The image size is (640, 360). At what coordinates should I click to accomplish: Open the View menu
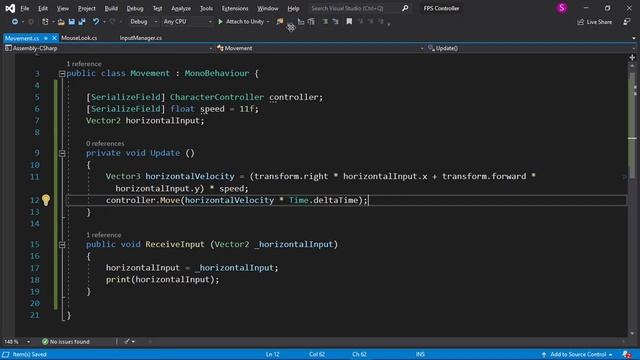click(x=62, y=8)
